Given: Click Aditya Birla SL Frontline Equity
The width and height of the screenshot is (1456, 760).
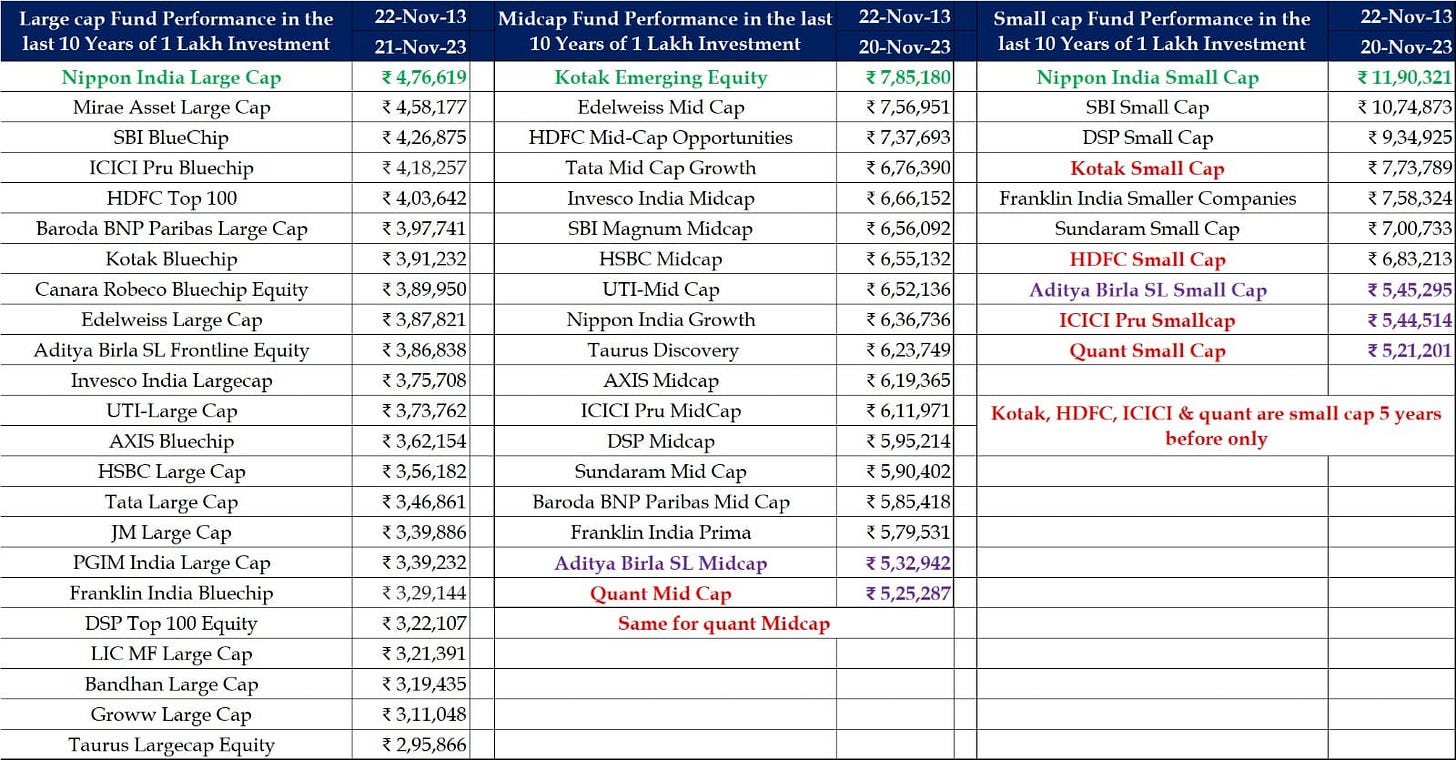Looking at the screenshot, I should point(172,350).
